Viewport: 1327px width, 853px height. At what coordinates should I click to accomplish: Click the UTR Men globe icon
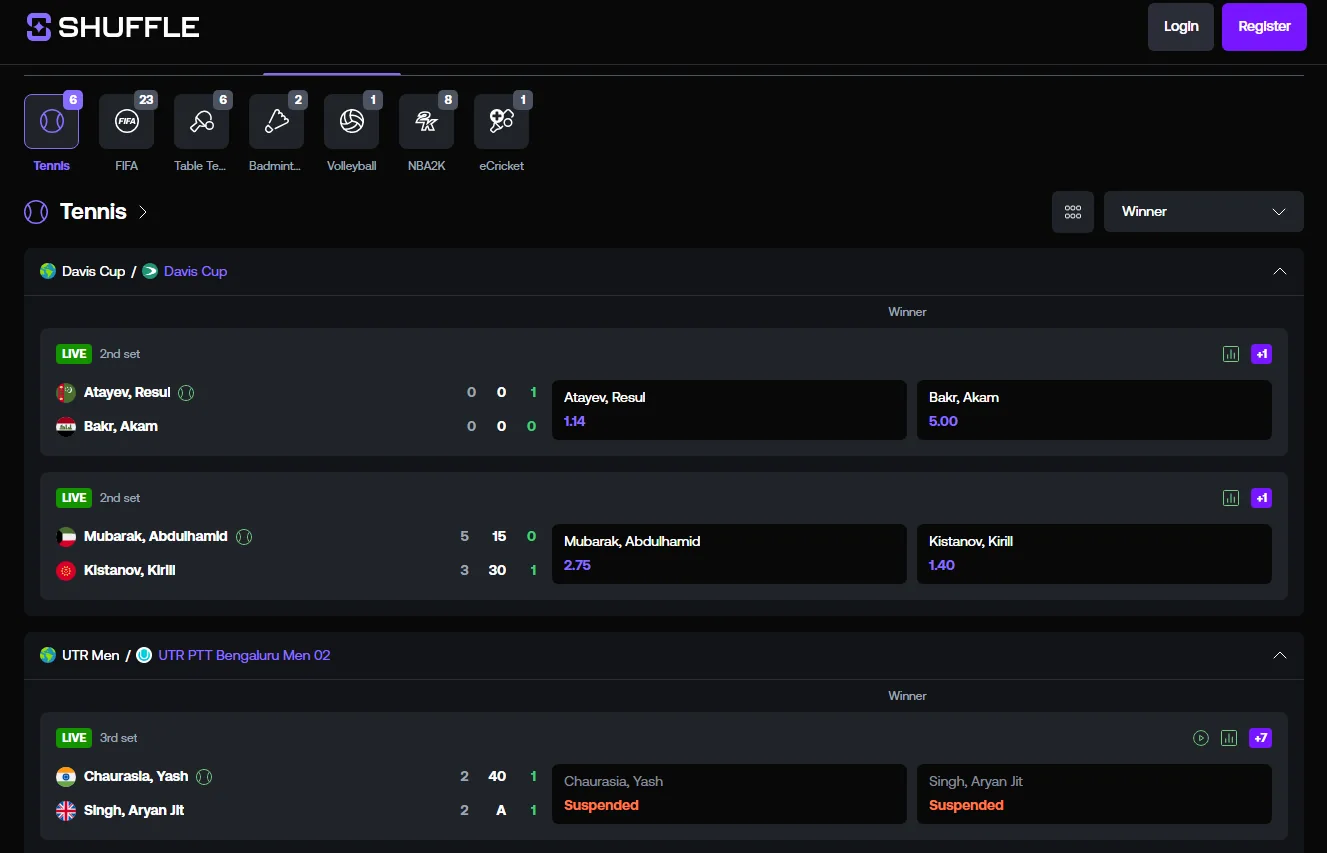coord(48,655)
